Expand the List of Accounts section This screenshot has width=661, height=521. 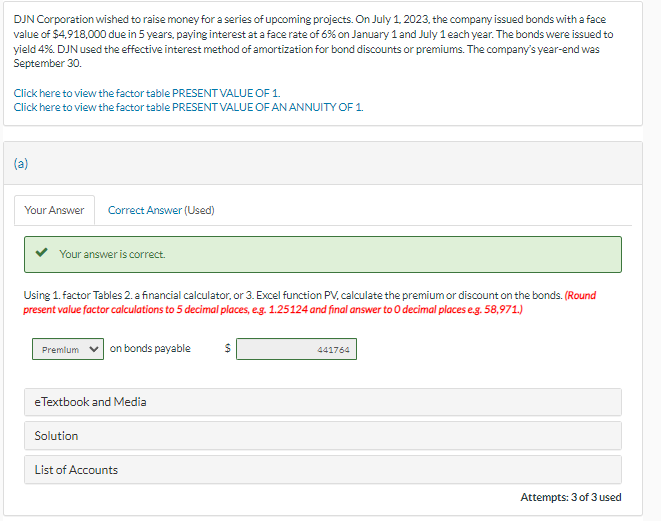click(x=323, y=470)
